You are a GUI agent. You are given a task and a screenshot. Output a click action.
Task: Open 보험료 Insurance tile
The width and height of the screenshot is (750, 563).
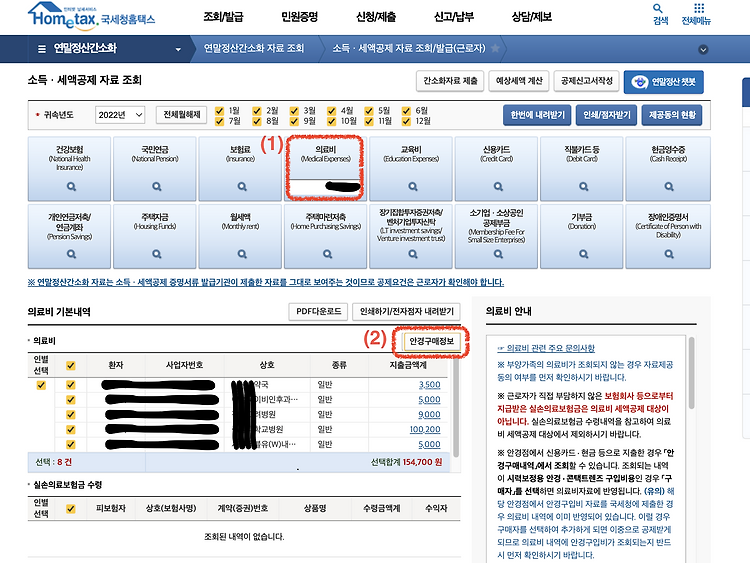tap(240, 168)
